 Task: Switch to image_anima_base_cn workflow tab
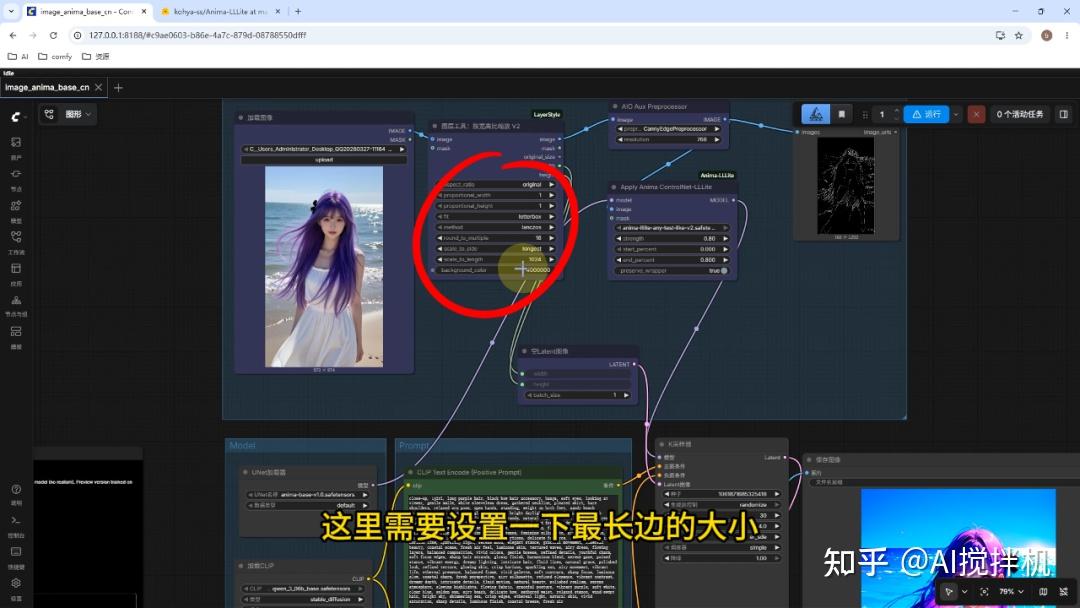pyautogui.click(x=47, y=87)
